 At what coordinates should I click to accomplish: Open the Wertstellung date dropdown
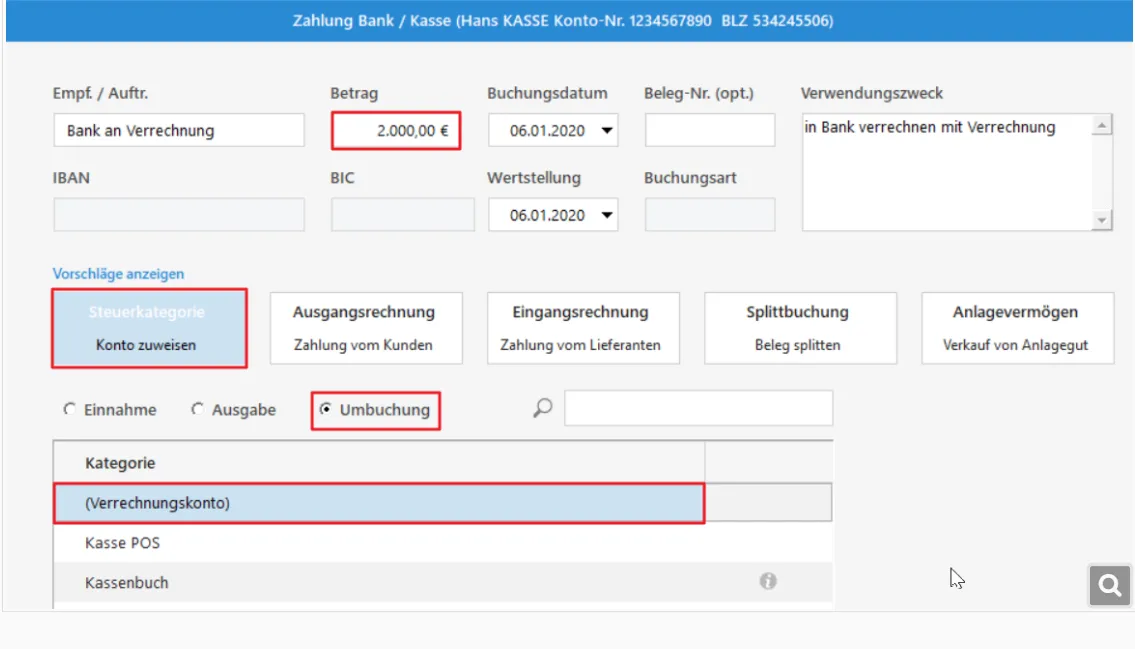click(607, 215)
